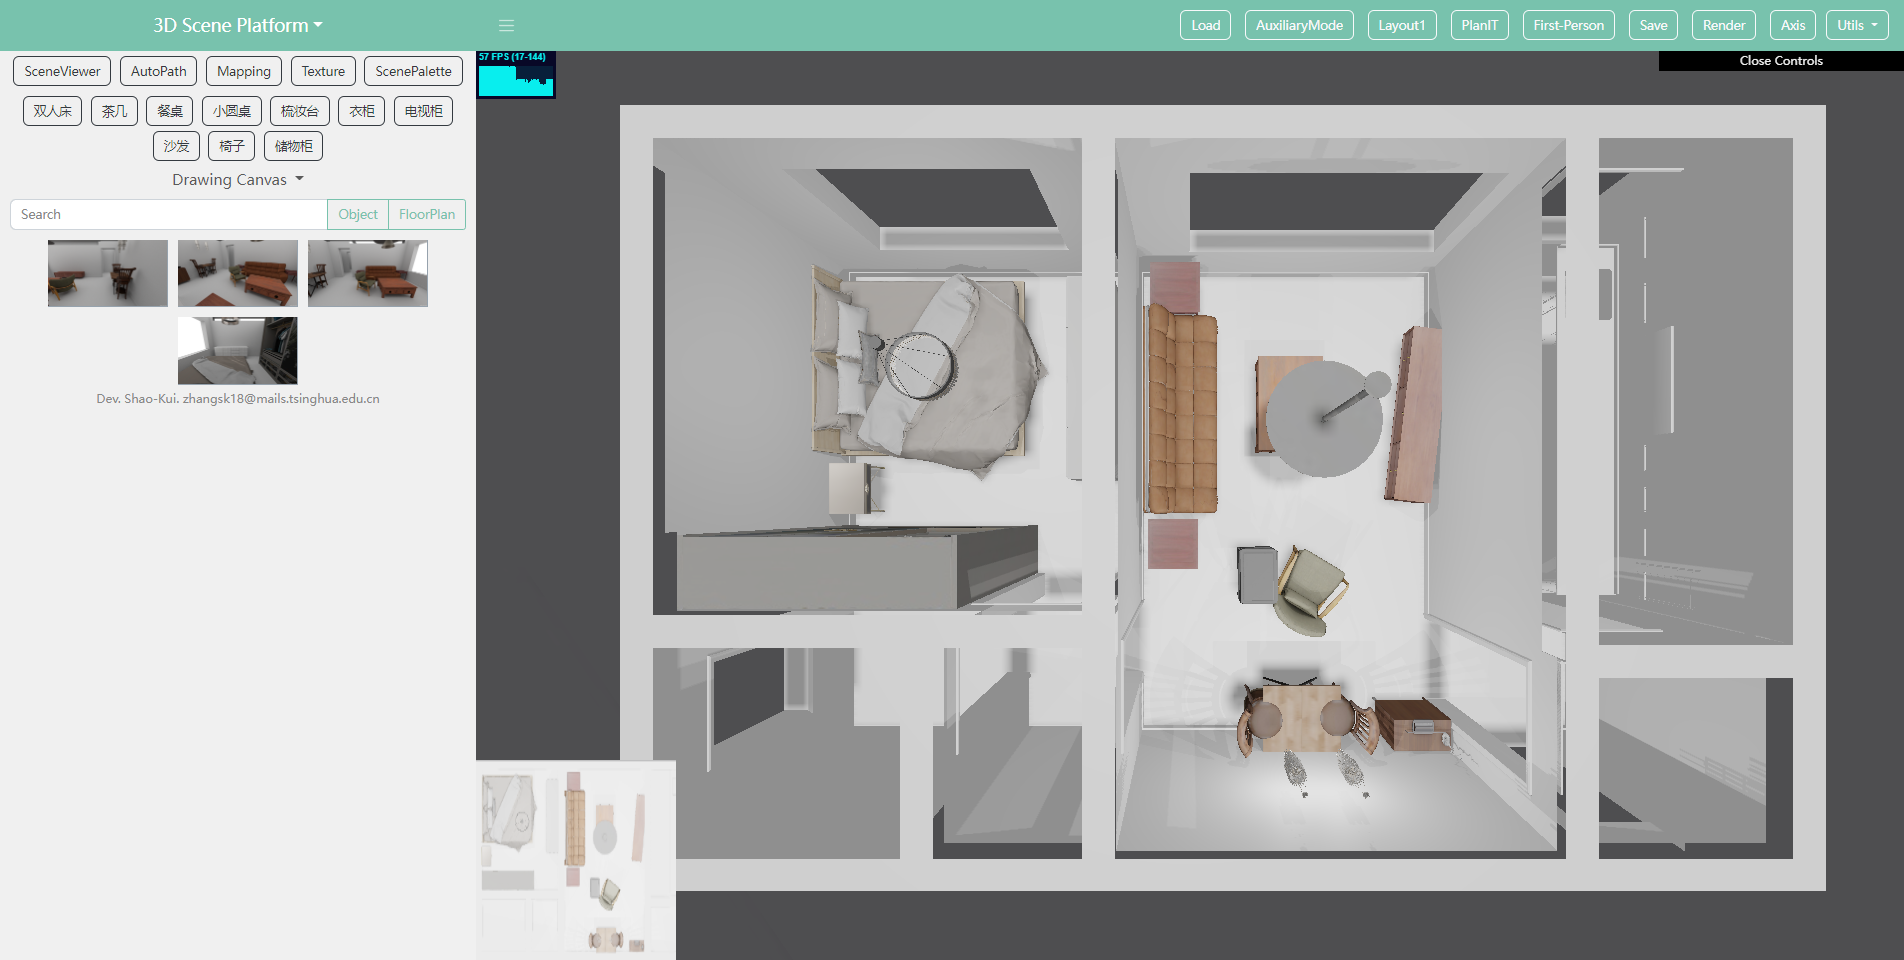Click the FPS stats monitor panel
Viewport: 1904px width, 960px height.
pyautogui.click(x=516, y=75)
